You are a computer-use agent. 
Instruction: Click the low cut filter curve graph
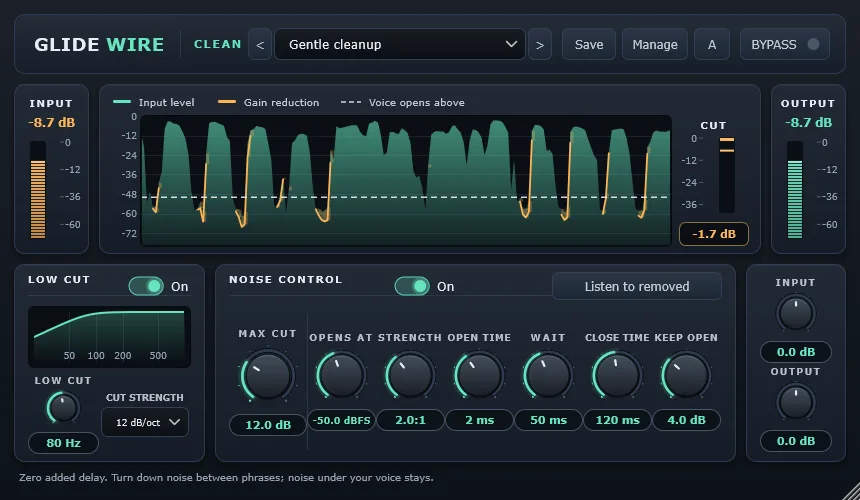[x=110, y=337]
